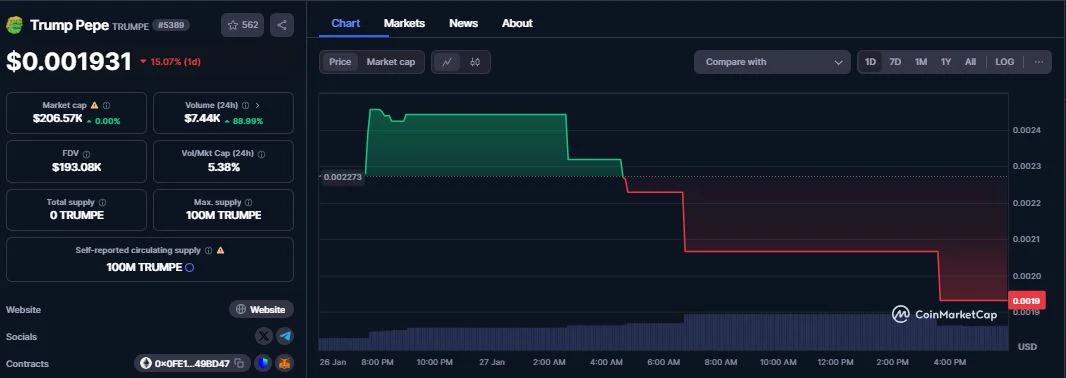The height and width of the screenshot is (378, 1066).
Task: Open the Total supply info icon
Action: [x=102, y=203]
